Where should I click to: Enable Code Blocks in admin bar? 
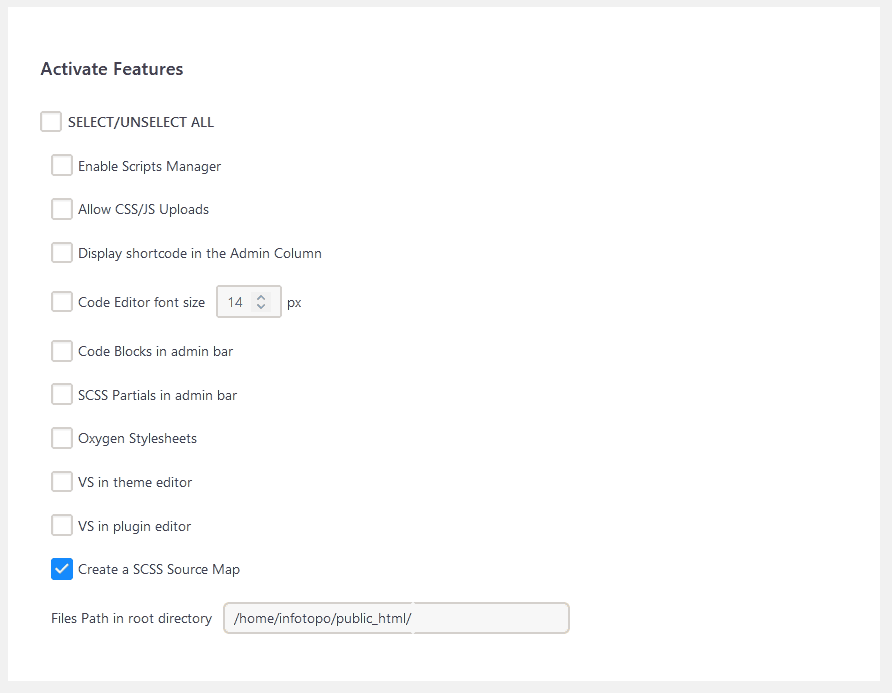(62, 351)
